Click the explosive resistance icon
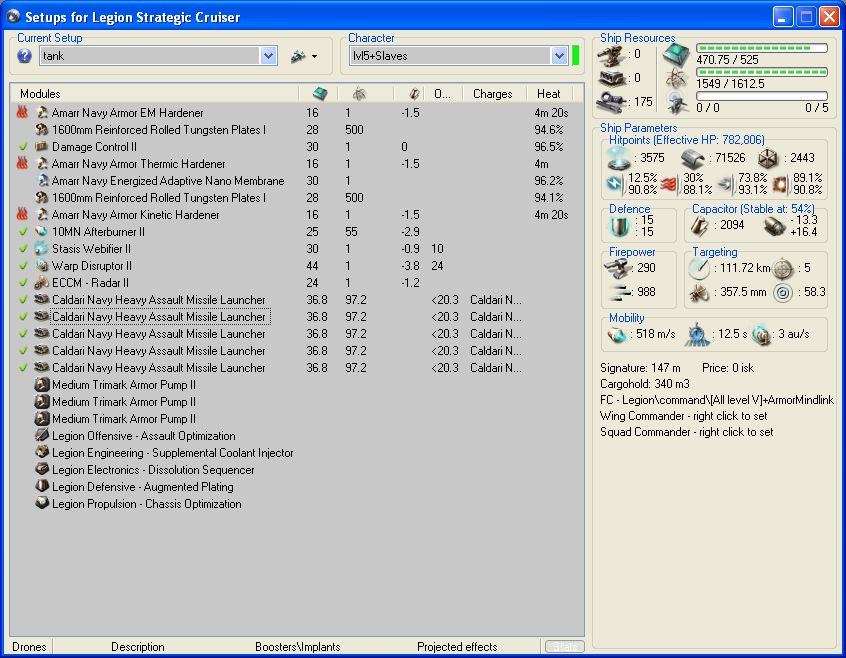The width and height of the screenshot is (846, 658). tap(780, 184)
